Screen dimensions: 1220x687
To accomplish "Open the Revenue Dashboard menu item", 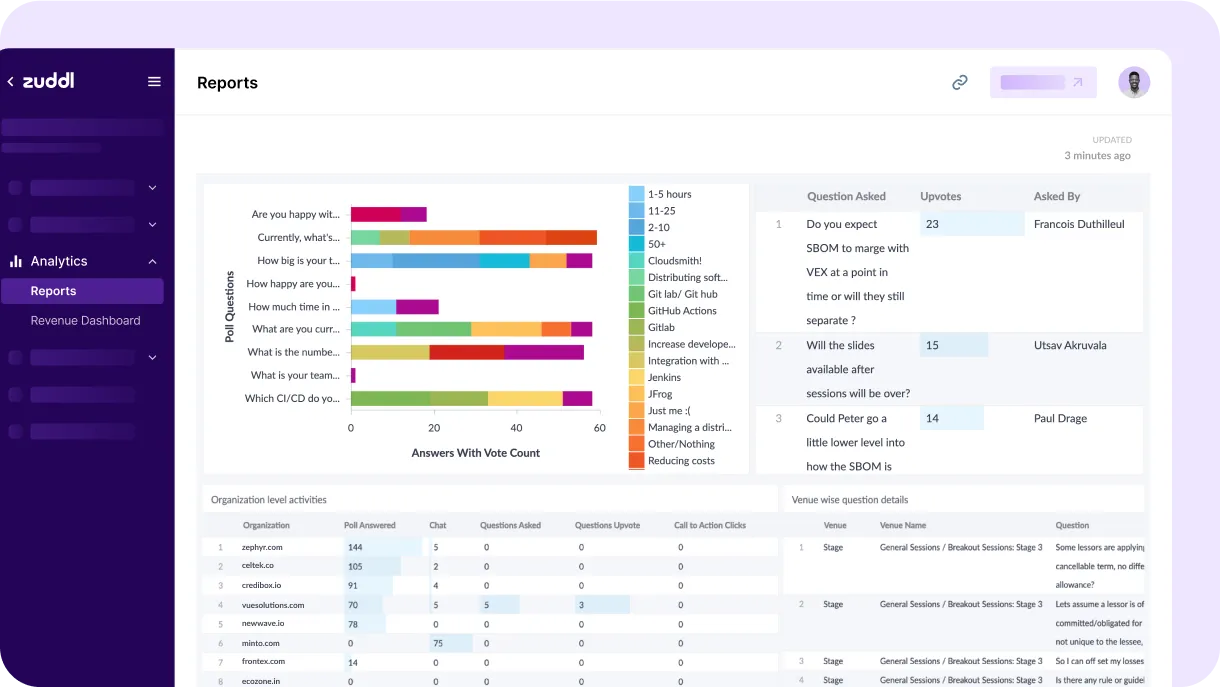I will coord(85,321).
